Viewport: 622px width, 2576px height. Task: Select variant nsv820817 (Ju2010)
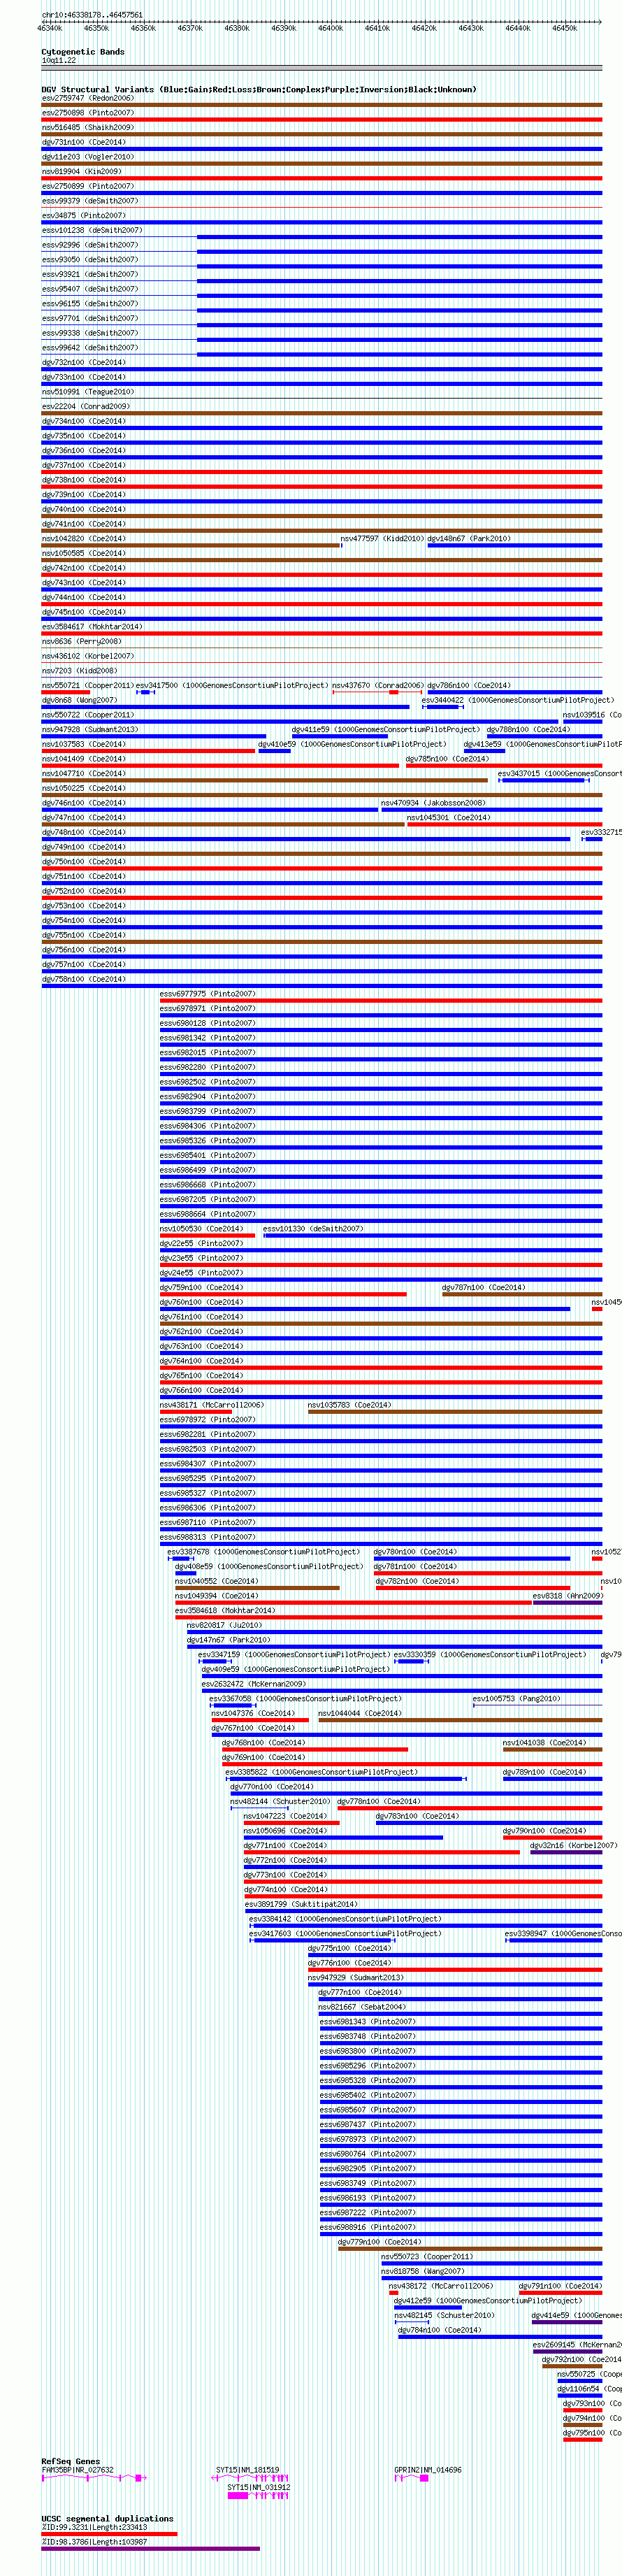(395, 1632)
